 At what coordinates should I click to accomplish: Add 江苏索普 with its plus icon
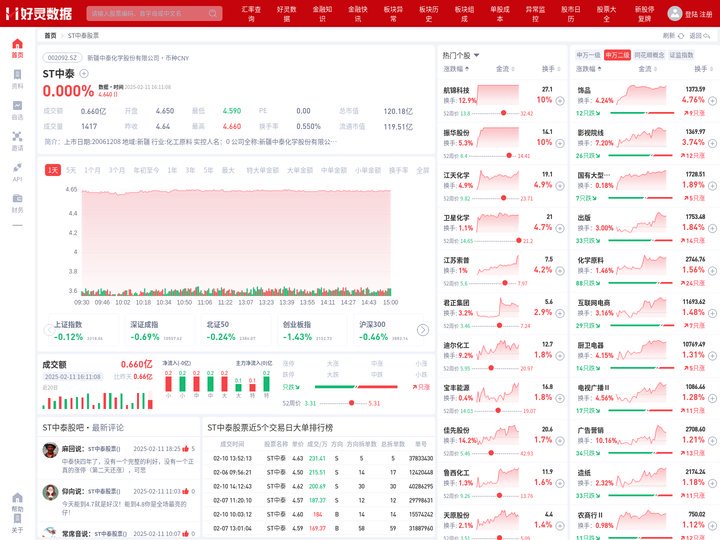coord(560,271)
